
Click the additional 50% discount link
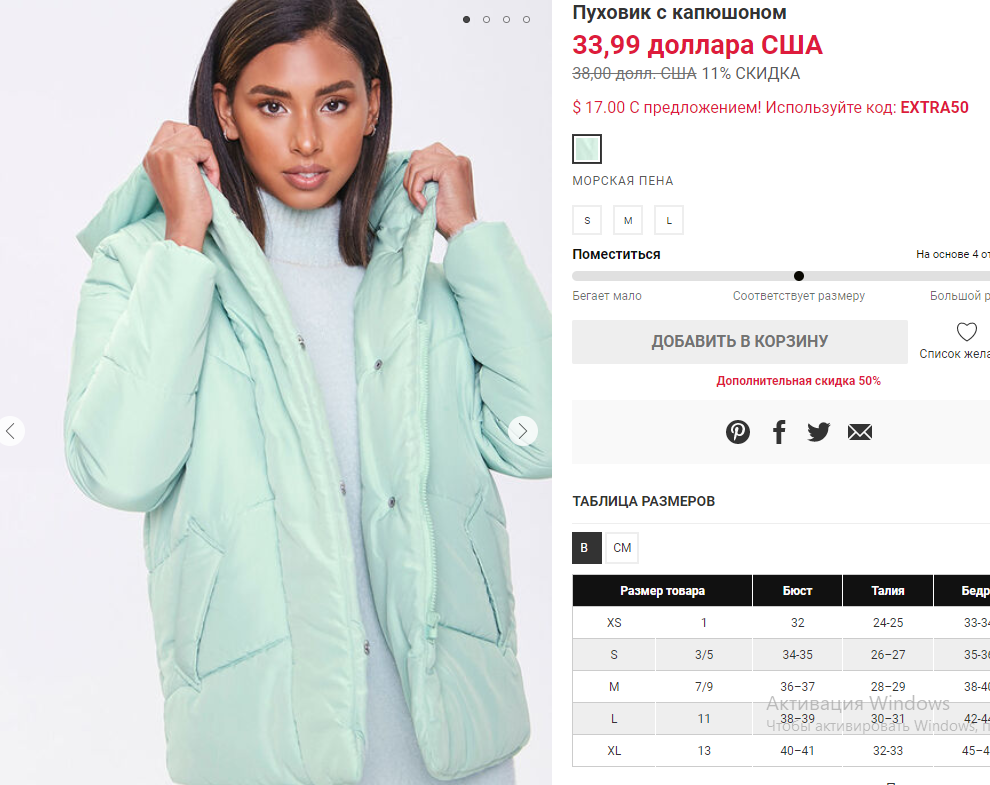(x=798, y=381)
